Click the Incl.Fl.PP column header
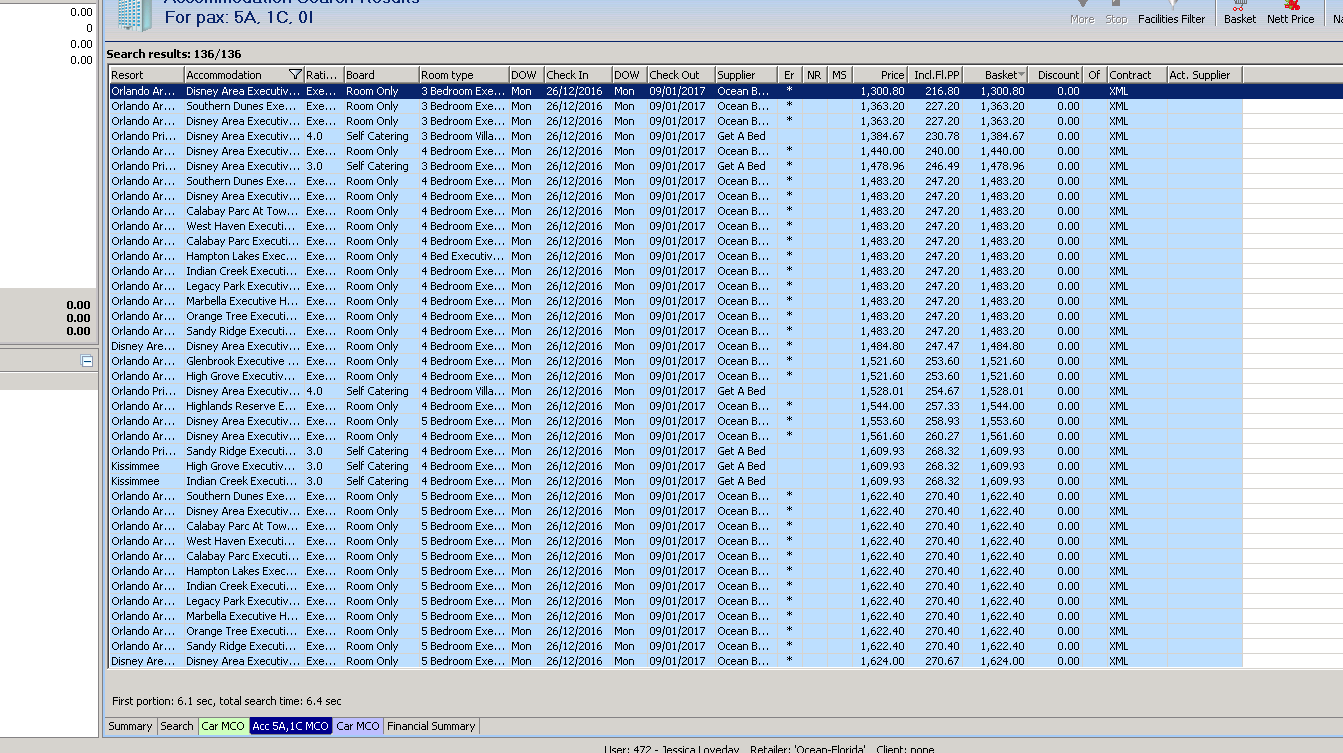Screen dimensions: 1343x753 click(x=935, y=75)
